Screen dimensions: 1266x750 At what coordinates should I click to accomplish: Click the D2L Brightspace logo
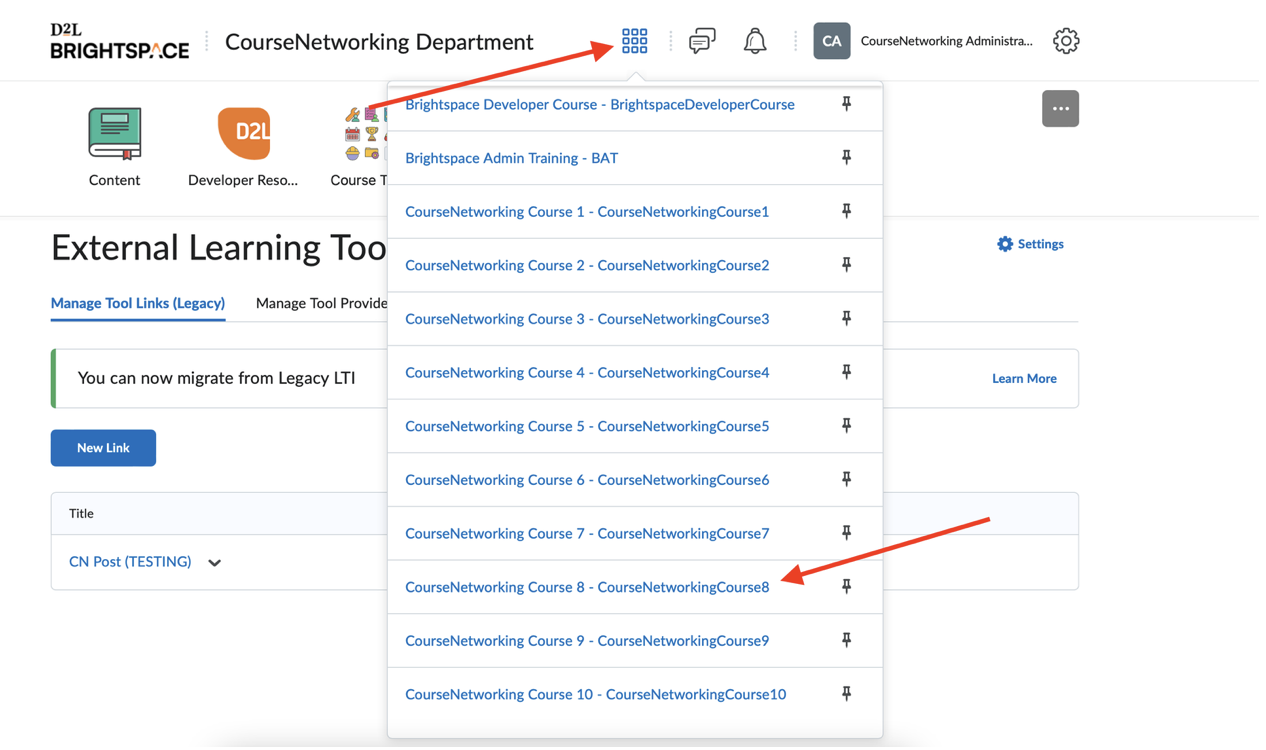pyautogui.click(x=119, y=41)
